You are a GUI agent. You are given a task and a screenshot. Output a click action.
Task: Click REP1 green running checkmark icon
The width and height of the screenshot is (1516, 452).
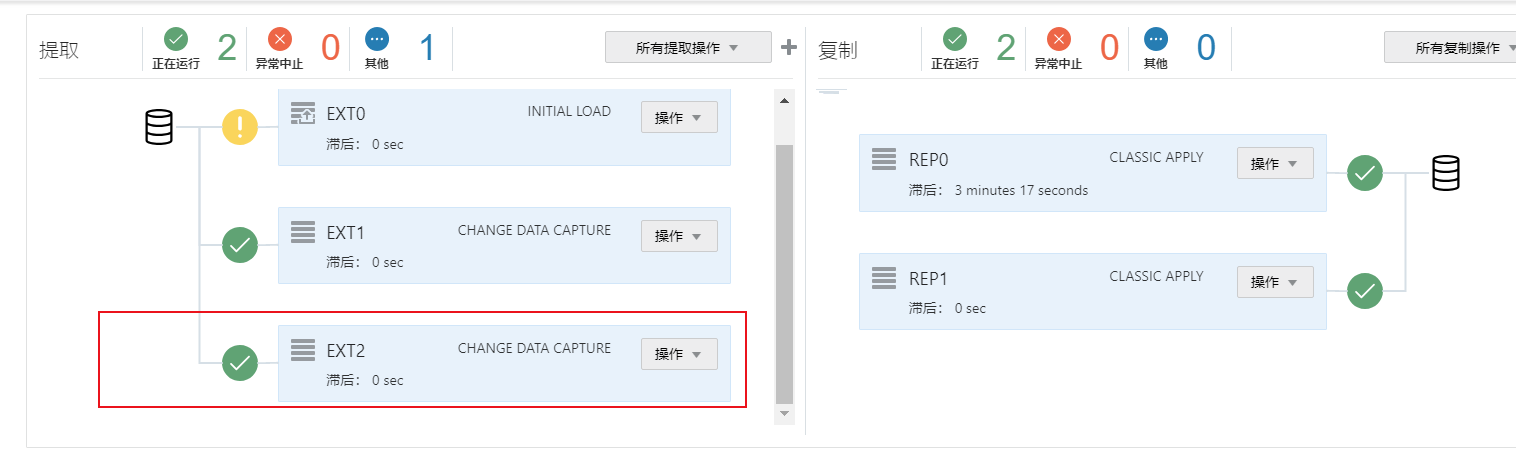pyautogui.click(x=1365, y=291)
